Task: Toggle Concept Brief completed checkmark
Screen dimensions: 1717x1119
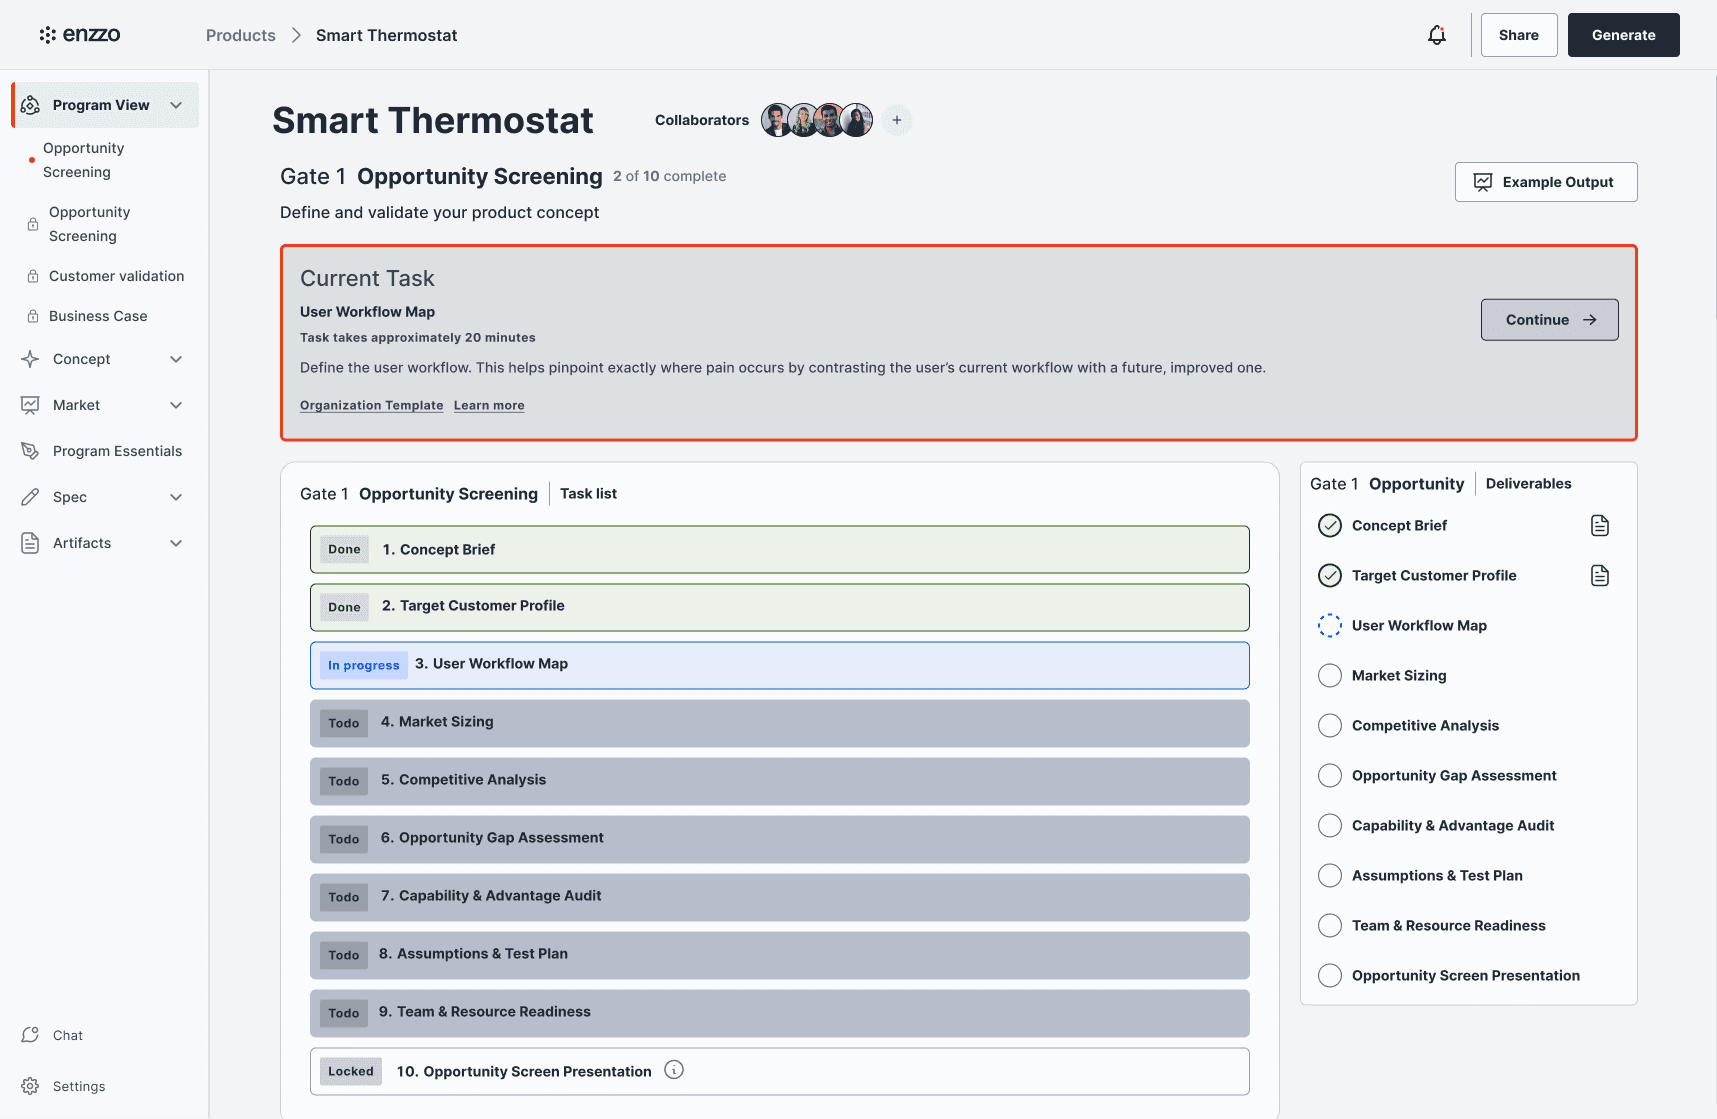Action: 1330,526
